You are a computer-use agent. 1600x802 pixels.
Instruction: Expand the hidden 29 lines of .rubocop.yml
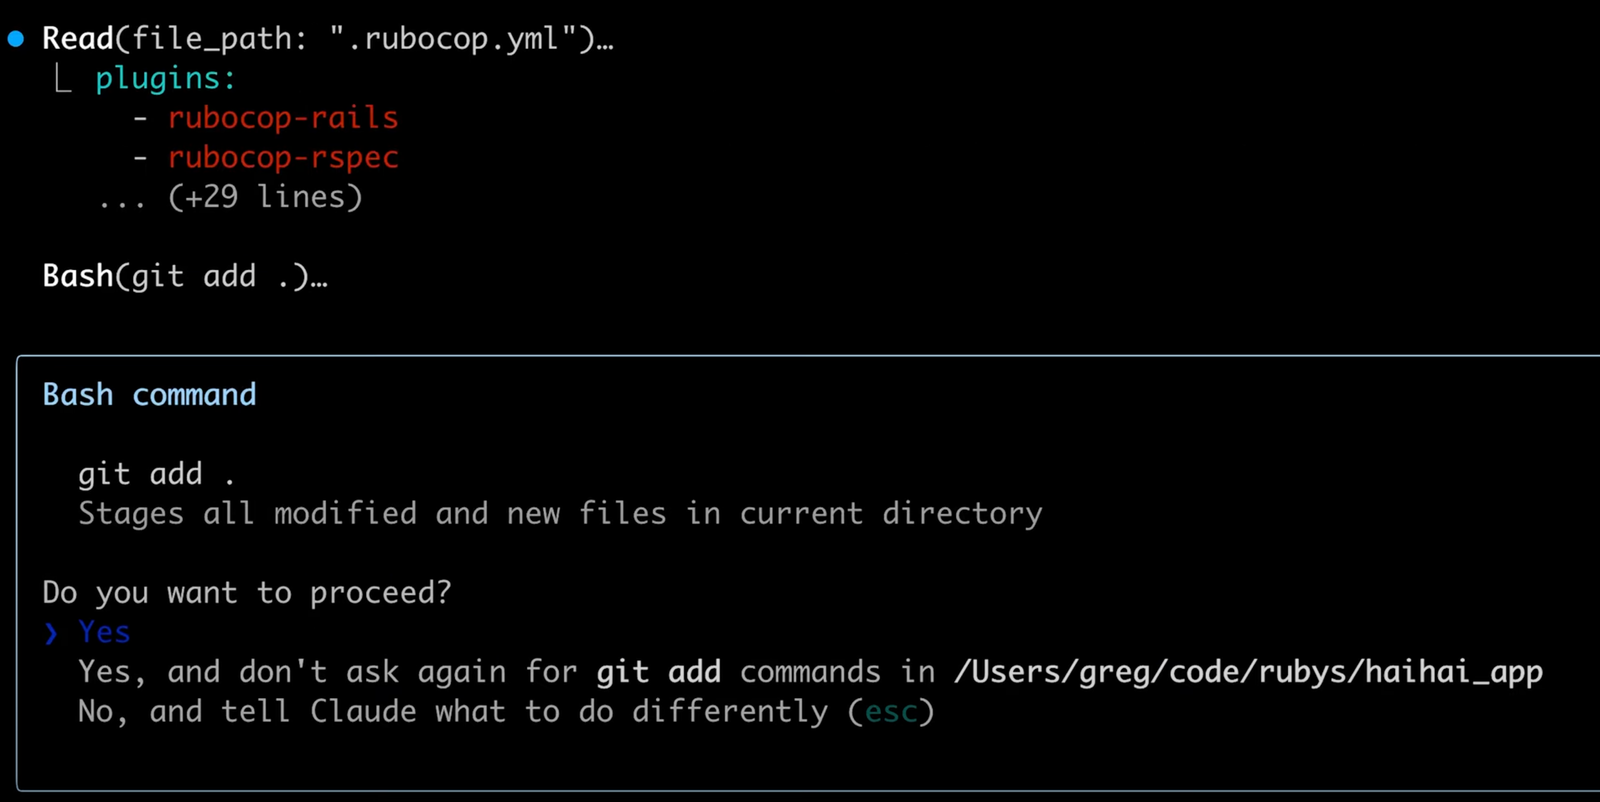point(230,197)
